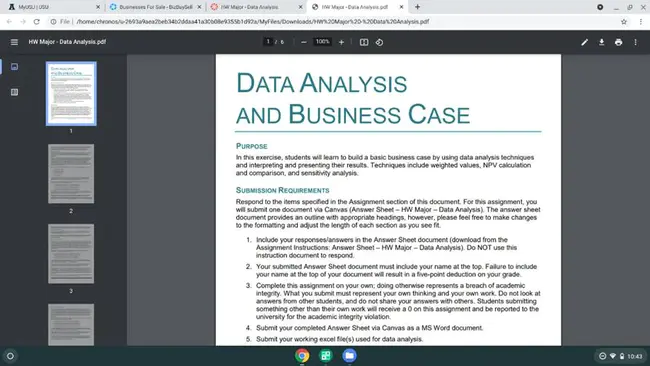
Task: Zoom out with the minus button
Action: point(304,42)
